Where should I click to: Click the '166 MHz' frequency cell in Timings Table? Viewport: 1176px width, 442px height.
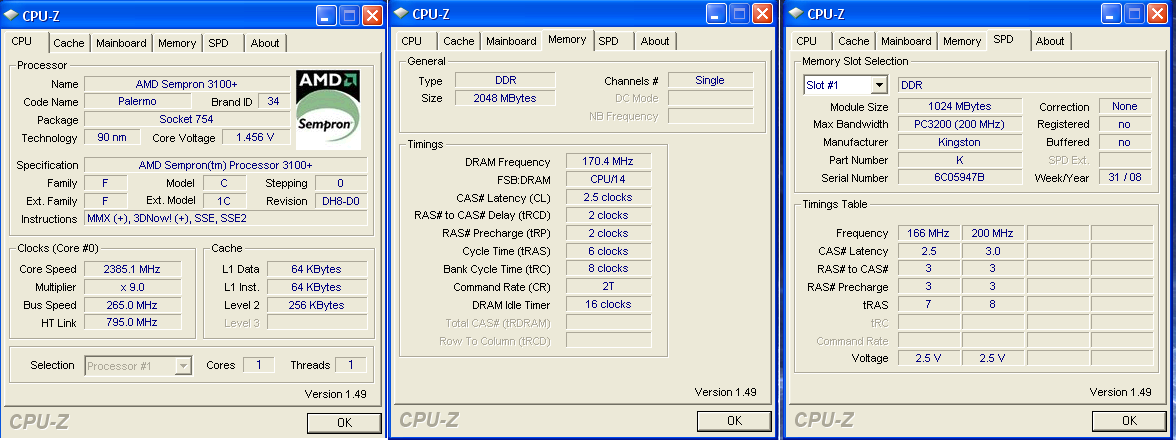[928, 233]
